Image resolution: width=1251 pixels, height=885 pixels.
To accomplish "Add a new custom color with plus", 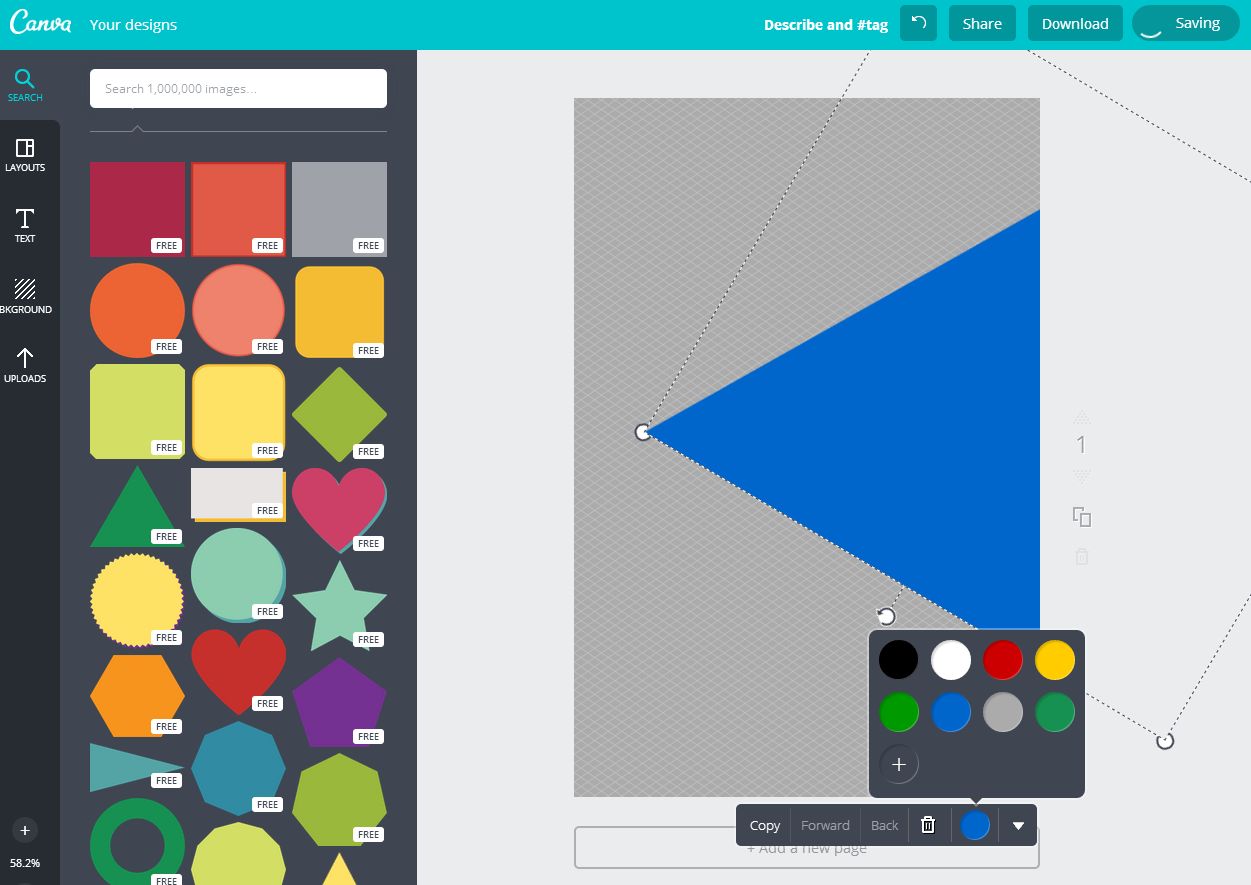I will pyautogui.click(x=898, y=765).
